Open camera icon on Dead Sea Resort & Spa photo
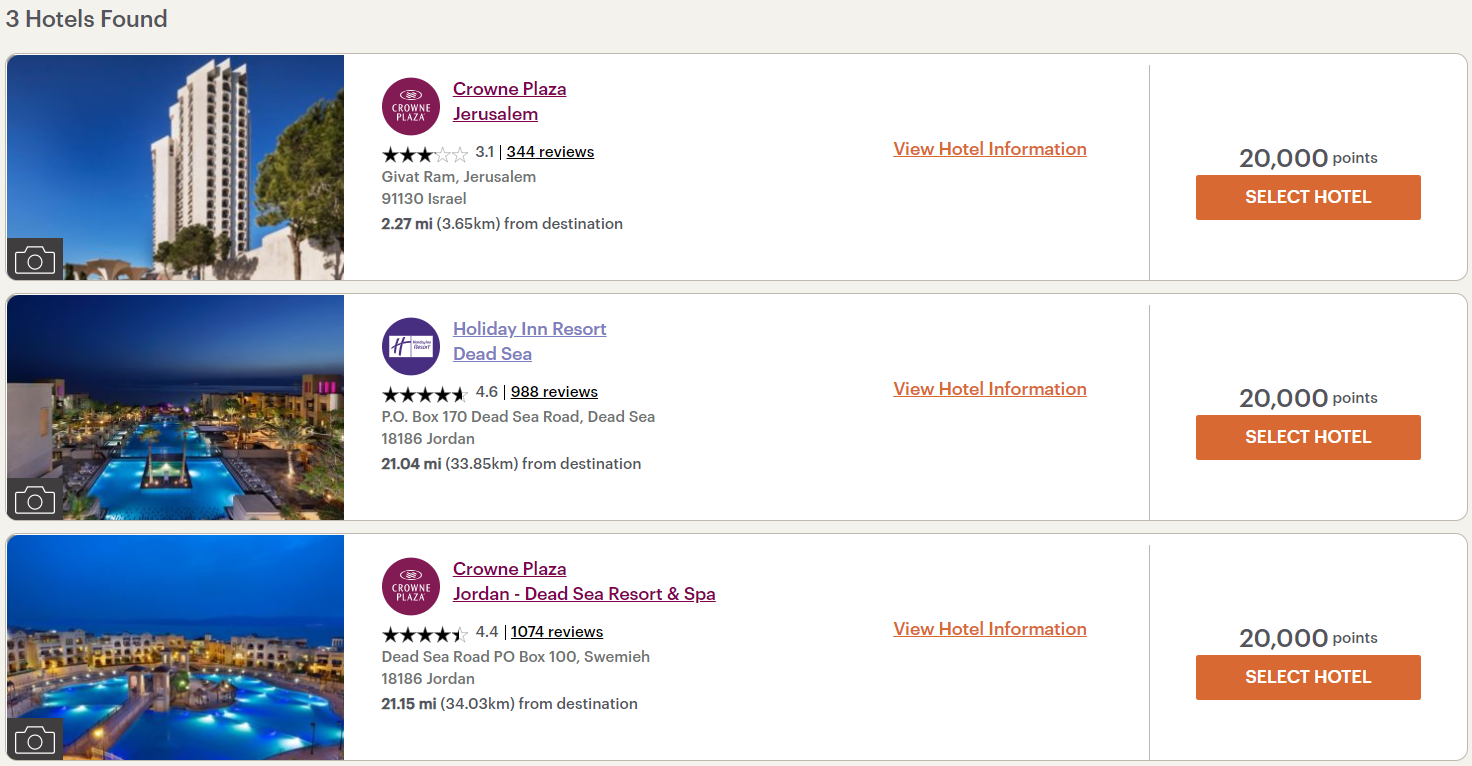Screen dimensions: 1472x766 pos(35,740)
